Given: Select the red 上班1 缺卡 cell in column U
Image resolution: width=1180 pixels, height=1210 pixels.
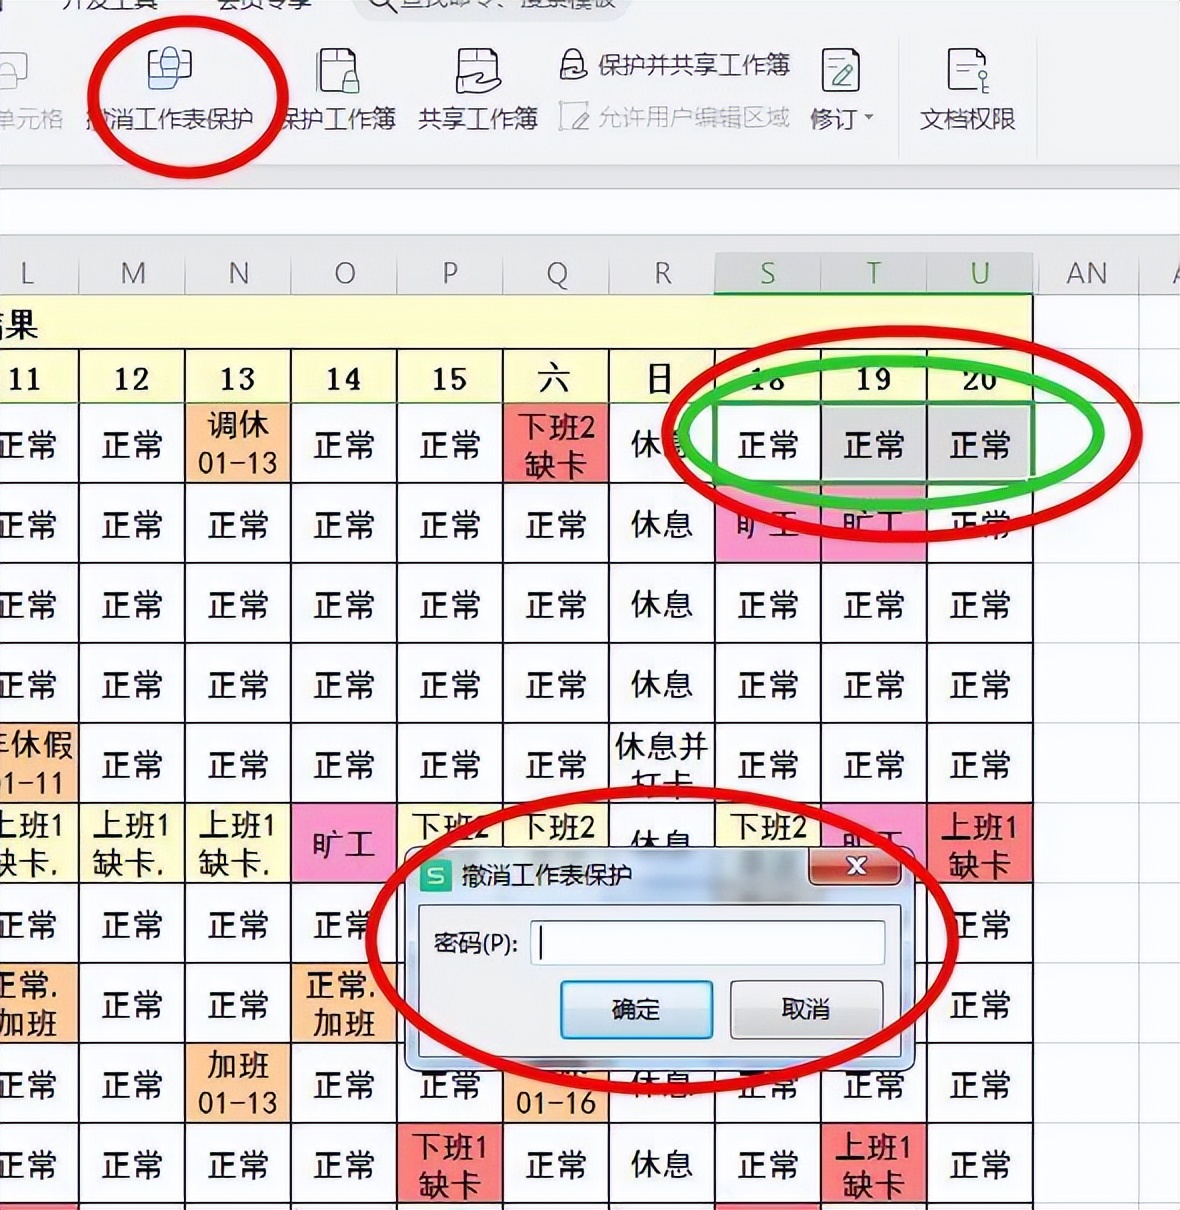Looking at the screenshot, I should click(980, 843).
